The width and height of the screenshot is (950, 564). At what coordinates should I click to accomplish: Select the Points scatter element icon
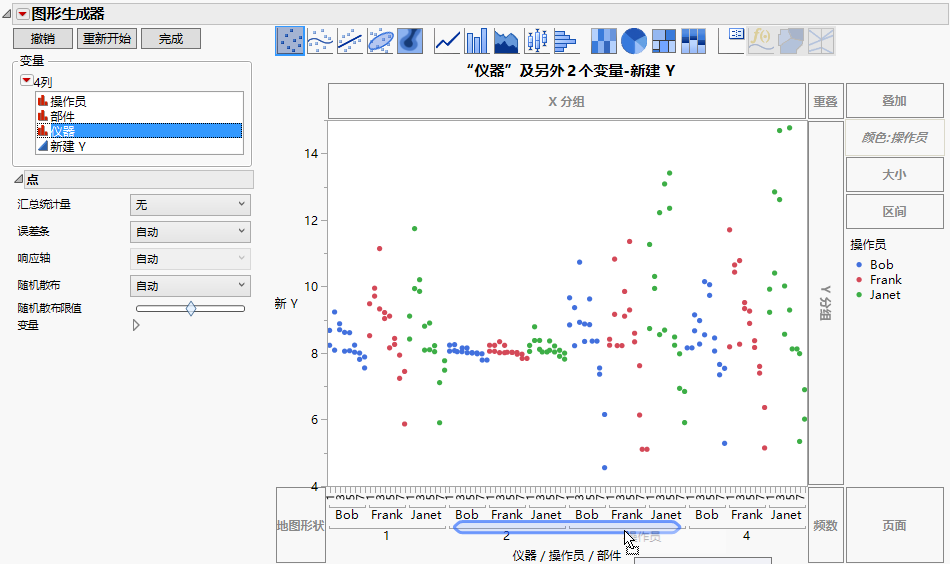coord(290,40)
